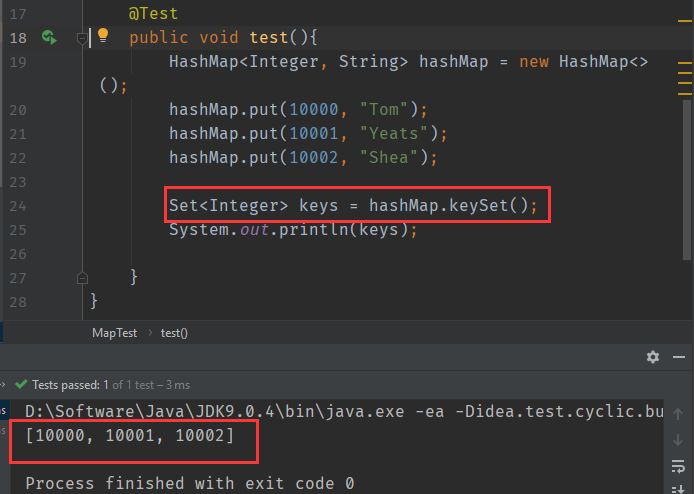Click line number 20 in the gutter
Image resolution: width=694 pixels, height=494 pixels.
coord(18,110)
